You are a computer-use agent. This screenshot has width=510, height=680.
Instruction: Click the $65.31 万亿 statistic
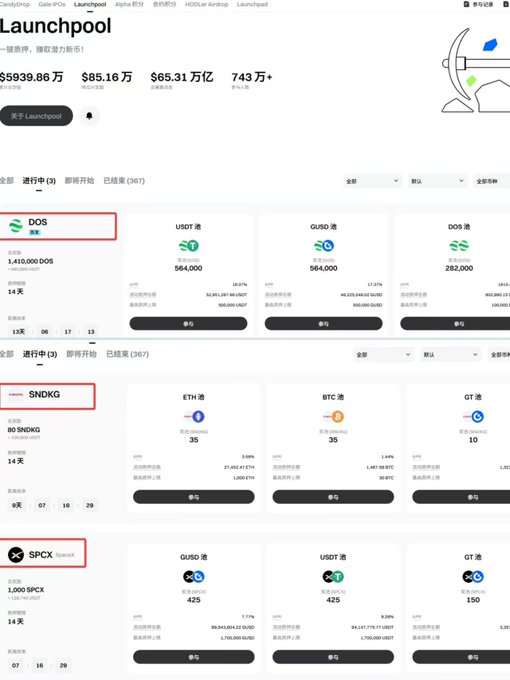pyautogui.click(x=182, y=77)
